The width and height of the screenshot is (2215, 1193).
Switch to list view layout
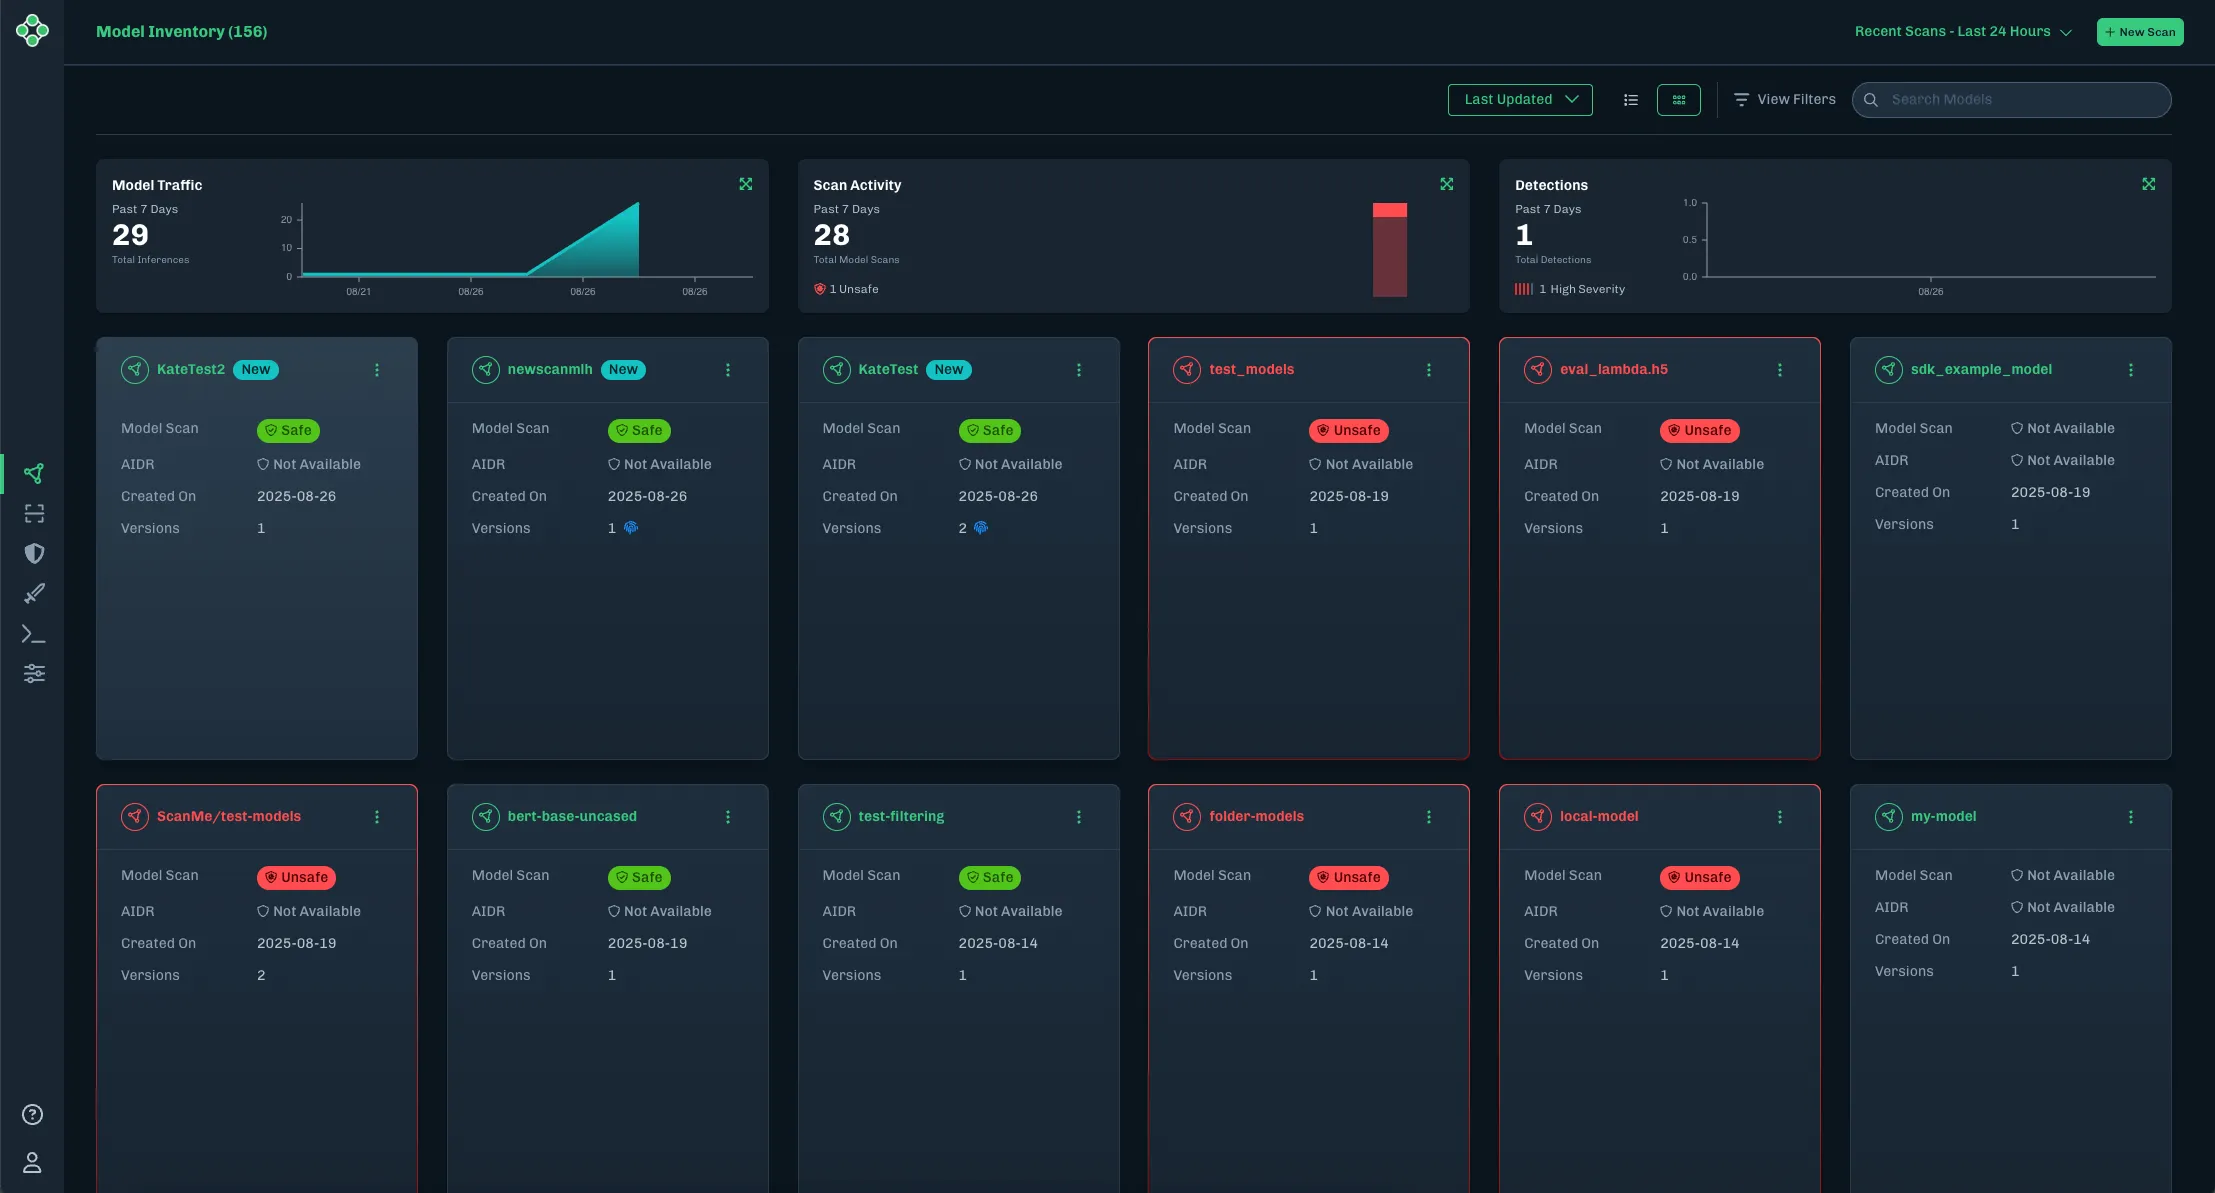click(1630, 99)
